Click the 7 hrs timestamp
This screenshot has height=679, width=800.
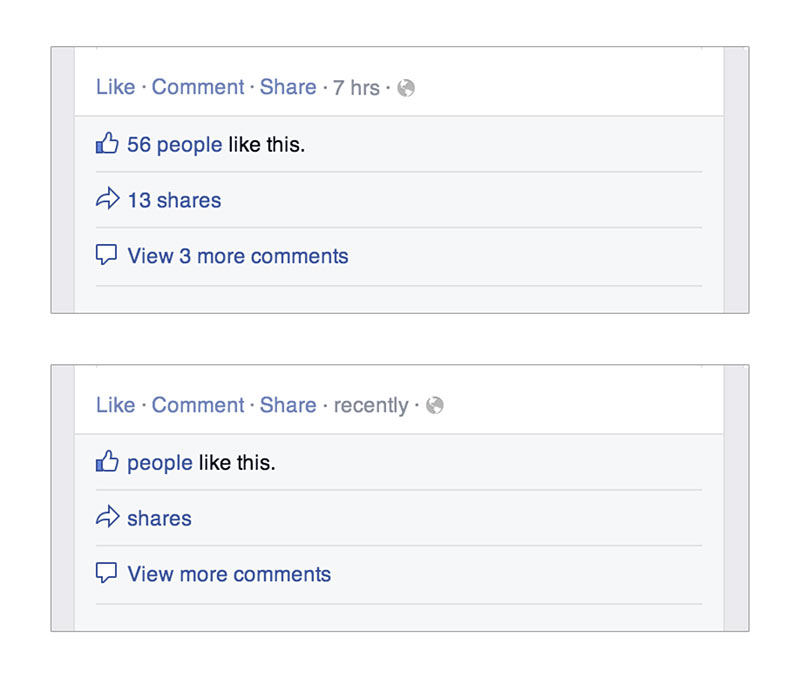coord(357,88)
